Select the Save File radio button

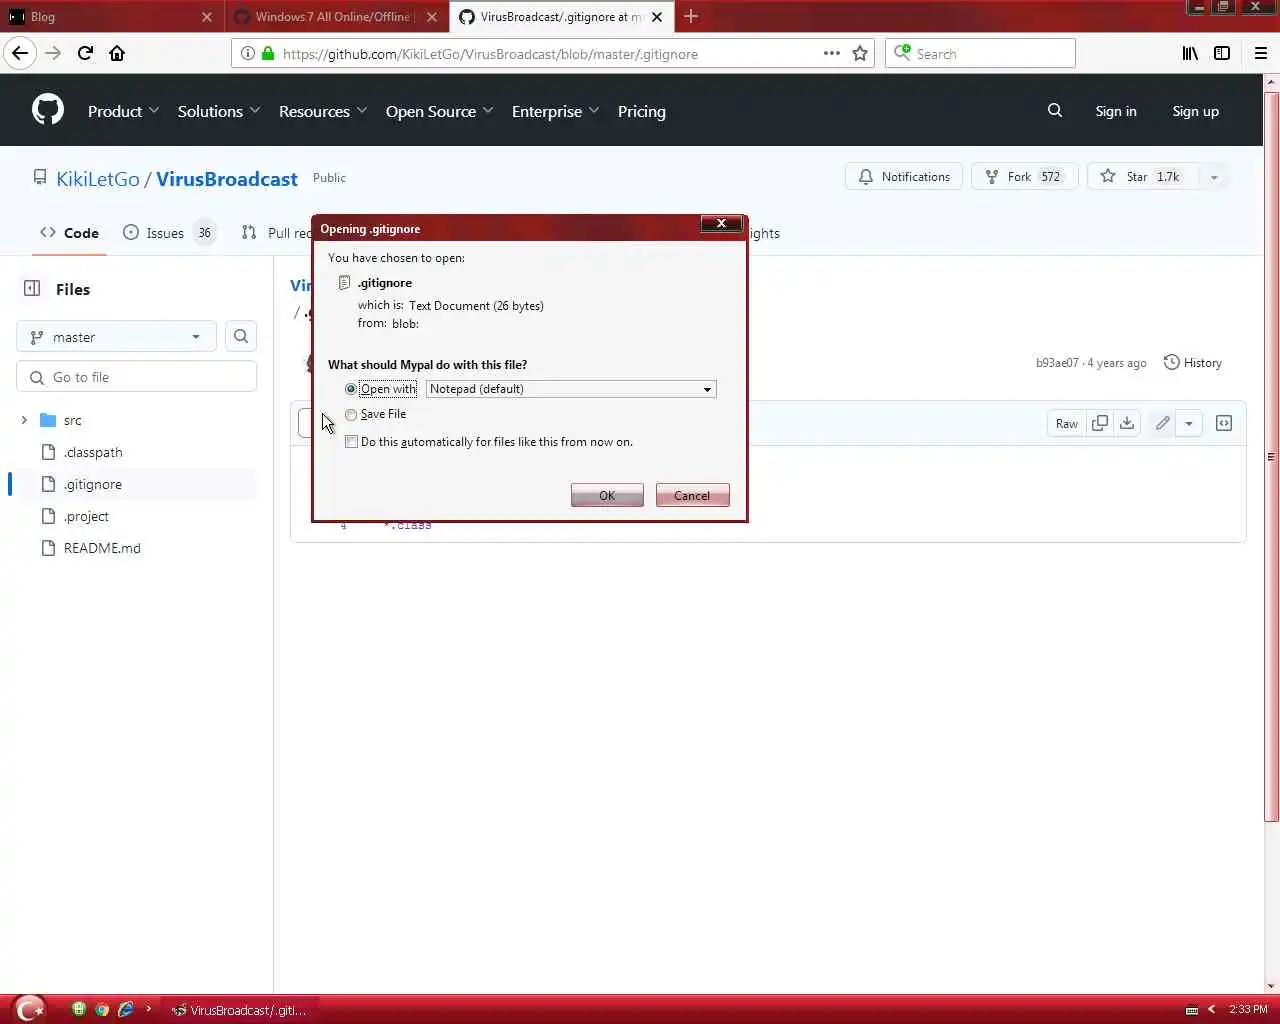click(351, 414)
